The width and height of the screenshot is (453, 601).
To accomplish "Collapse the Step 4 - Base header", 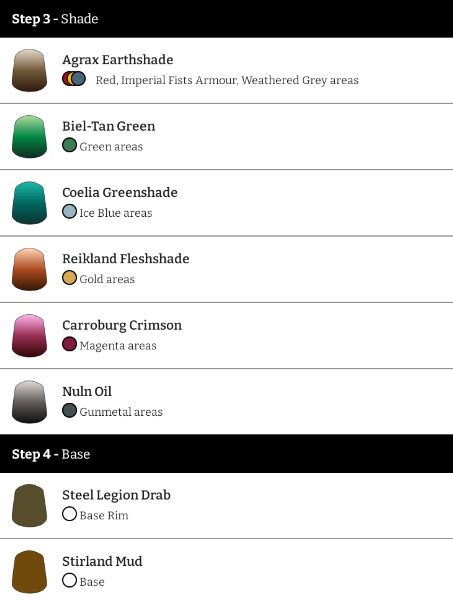I will 226,454.
